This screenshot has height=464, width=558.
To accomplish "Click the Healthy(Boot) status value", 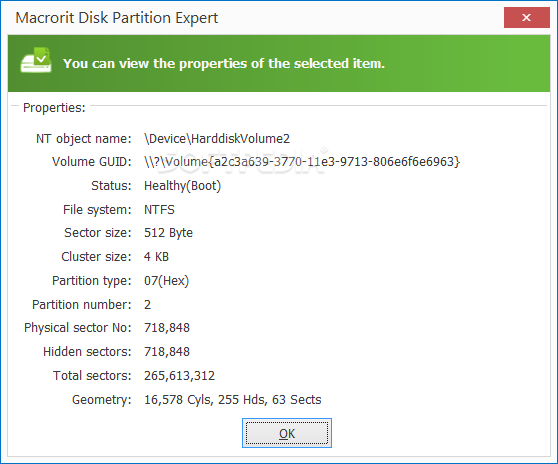I will (x=182, y=186).
